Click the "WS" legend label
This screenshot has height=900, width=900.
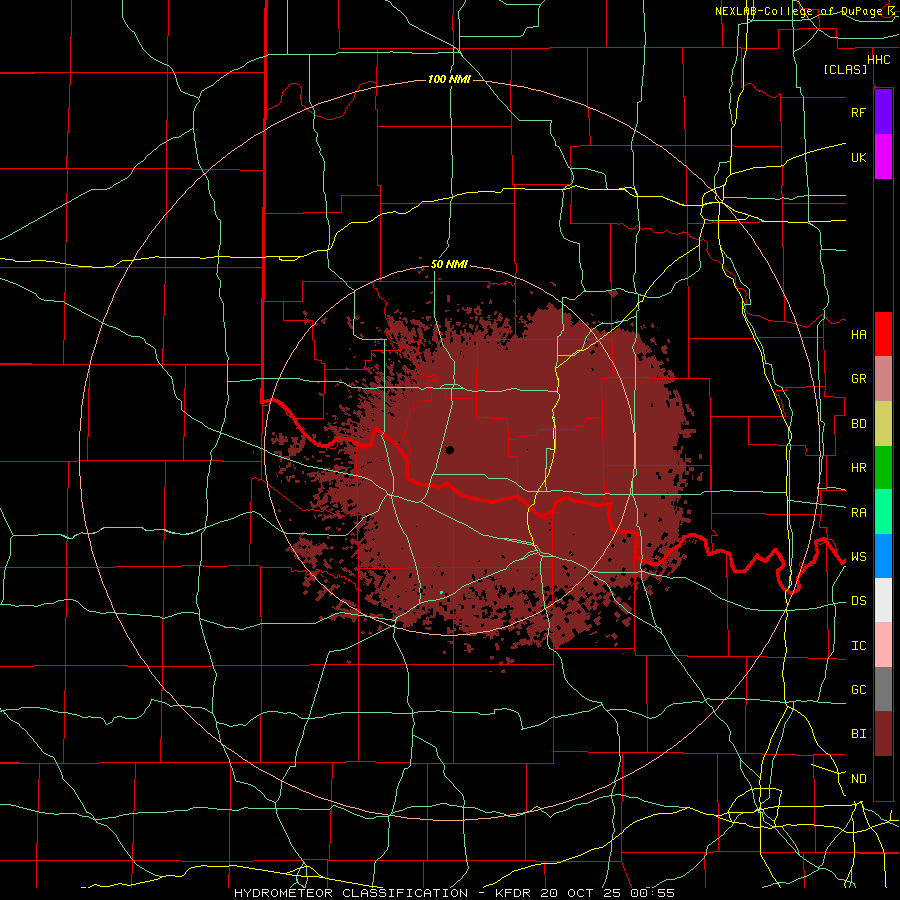click(858, 557)
